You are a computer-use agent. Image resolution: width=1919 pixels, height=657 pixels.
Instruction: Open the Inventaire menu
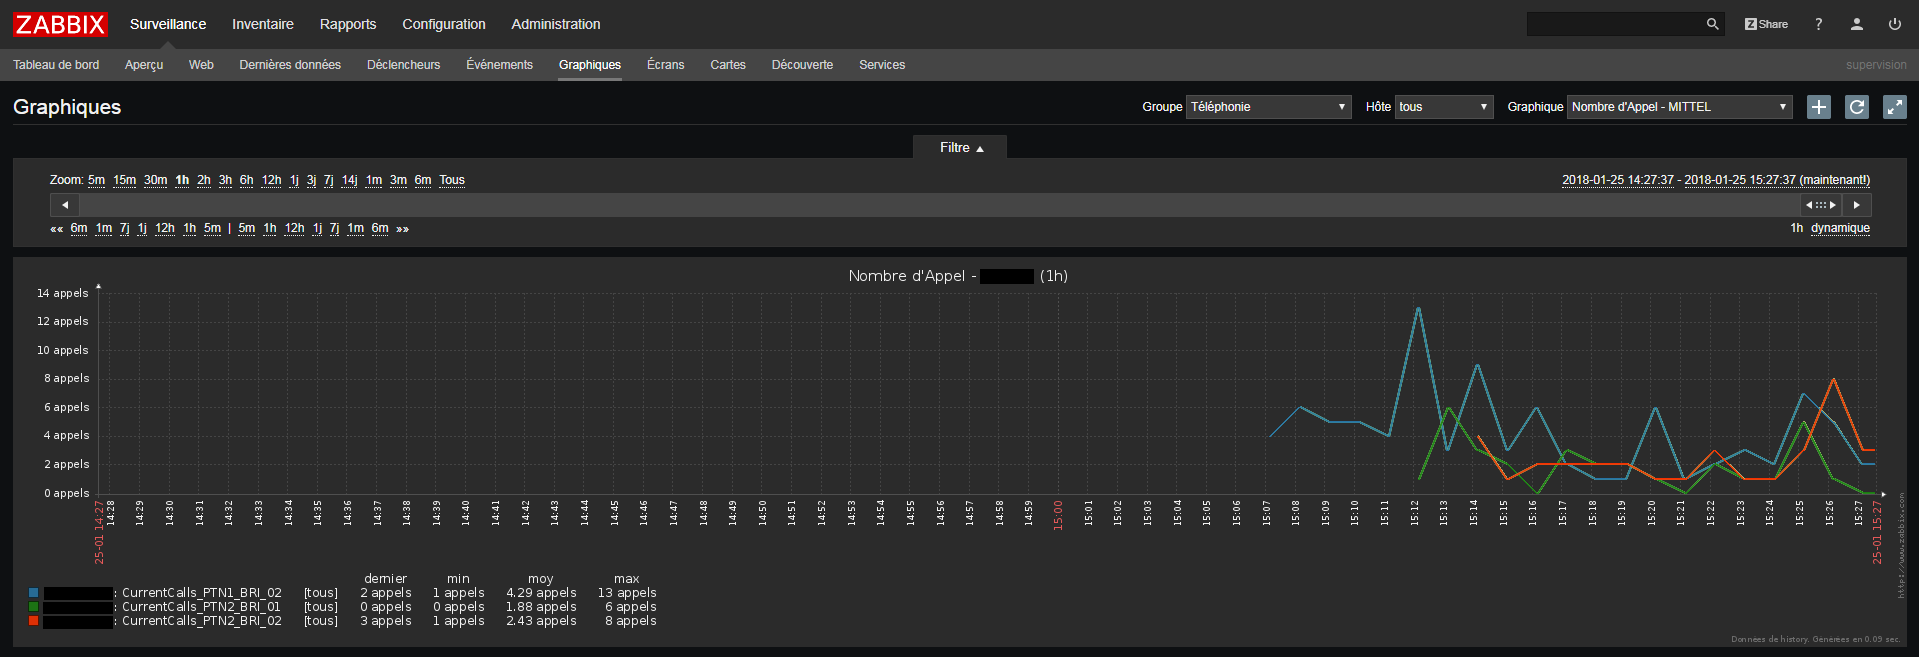(x=263, y=24)
